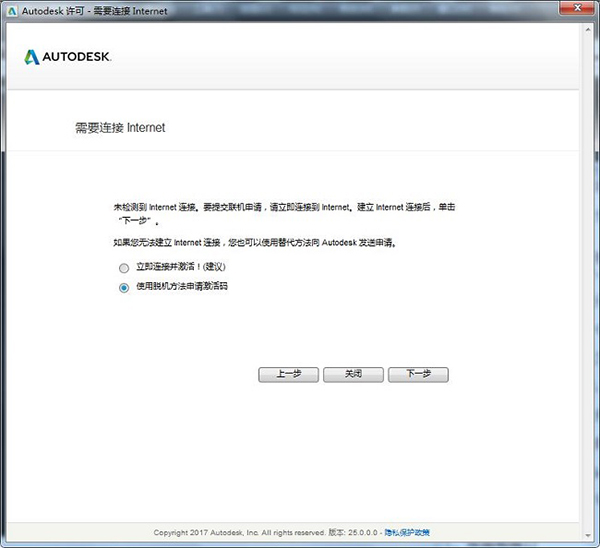Click the 如果您无法建立 Internet 连接 sentence
Image resolution: width=600 pixels, height=548 pixels.
point(254,243)
